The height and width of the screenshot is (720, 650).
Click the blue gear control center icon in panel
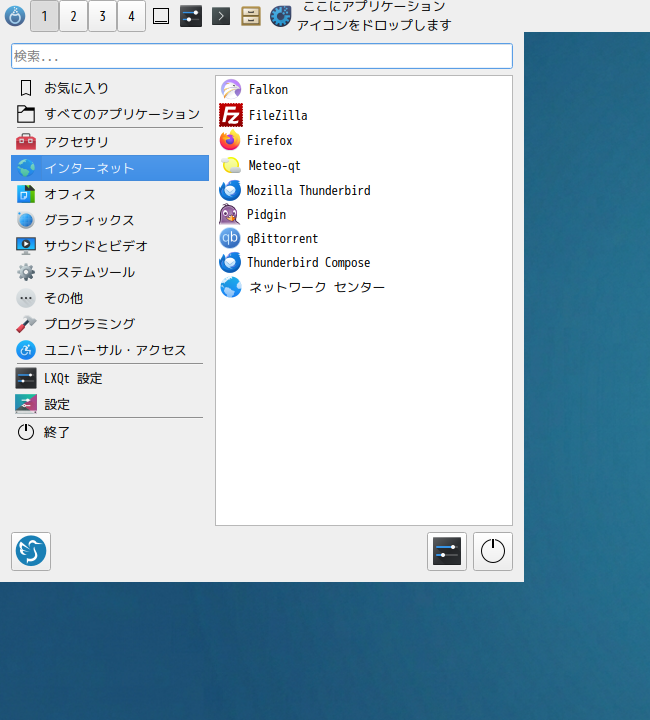280,17
